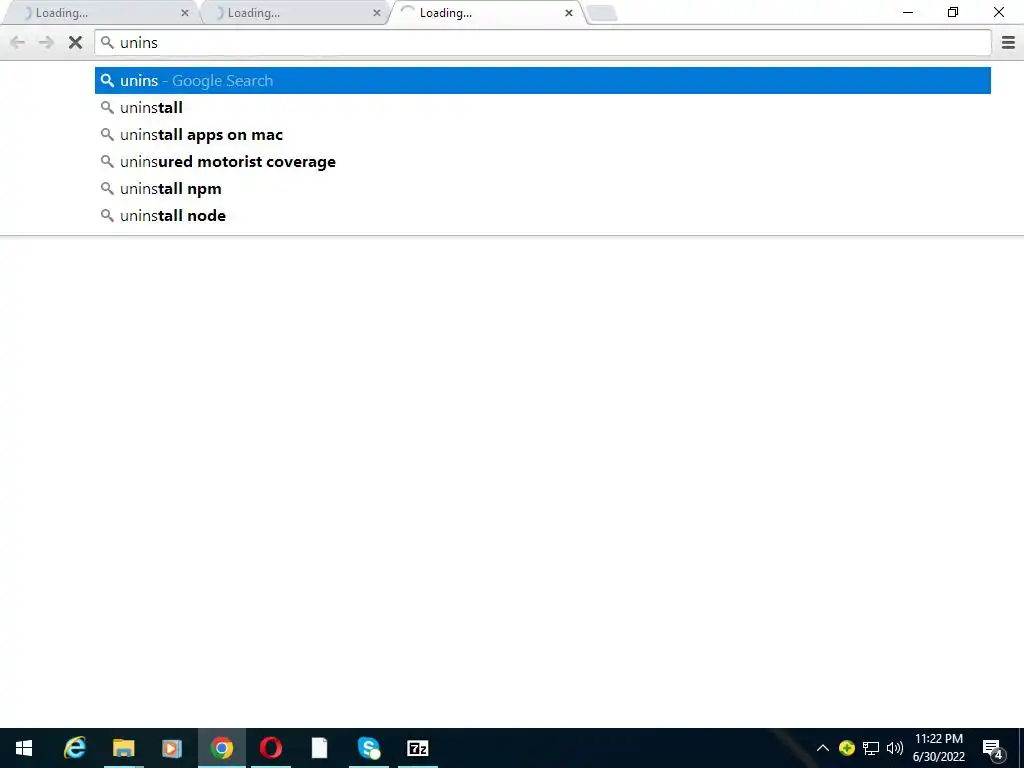The image size is (1024, 768).
Task: Open the Action Center notifications
Action: pos(993,748)
